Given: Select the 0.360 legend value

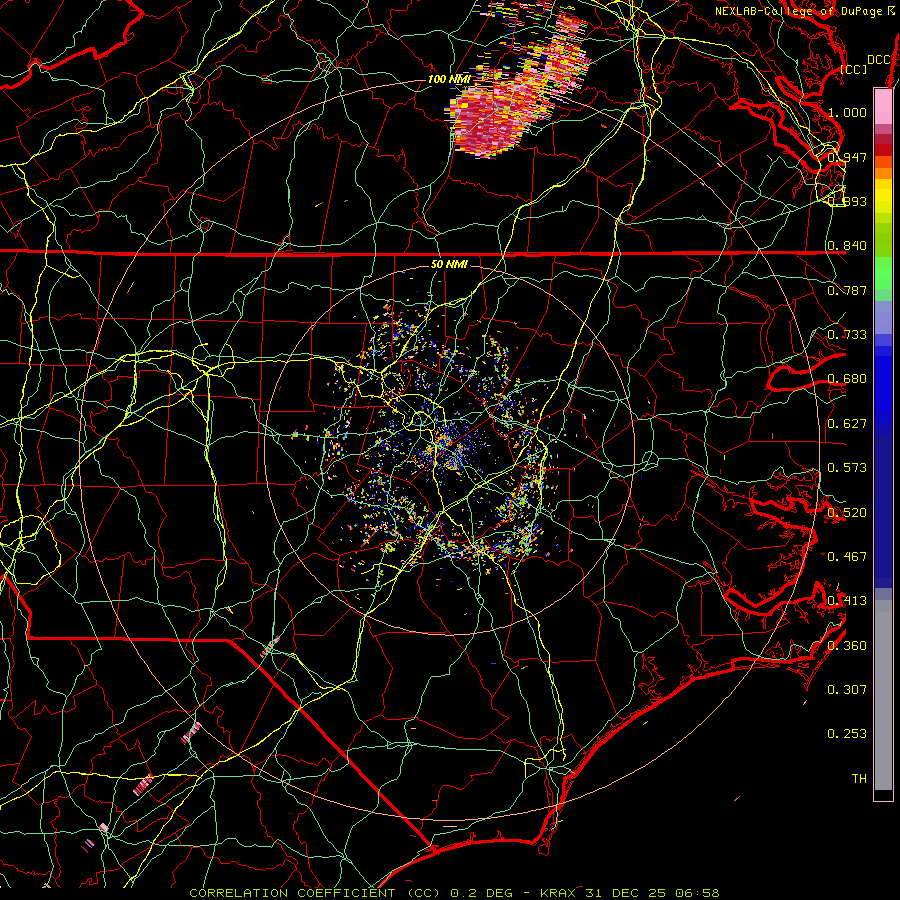Looking at the screenshot, I should point(847,646).
